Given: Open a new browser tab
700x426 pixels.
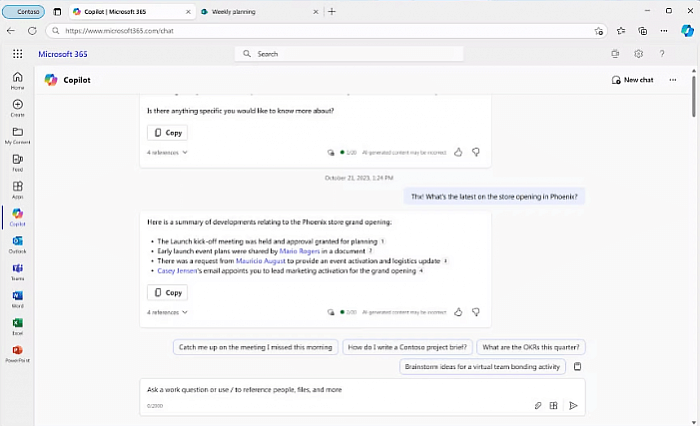Looking at the screenshot, I should point(332,12).
